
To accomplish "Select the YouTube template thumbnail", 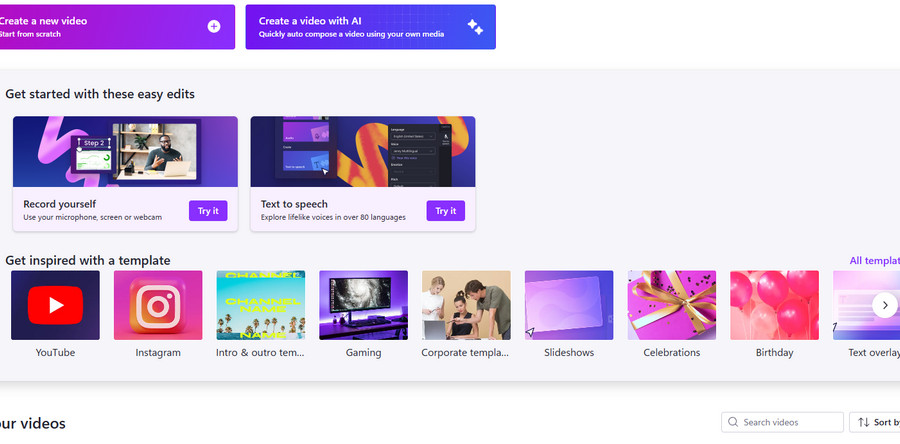I will click(55, 305).
